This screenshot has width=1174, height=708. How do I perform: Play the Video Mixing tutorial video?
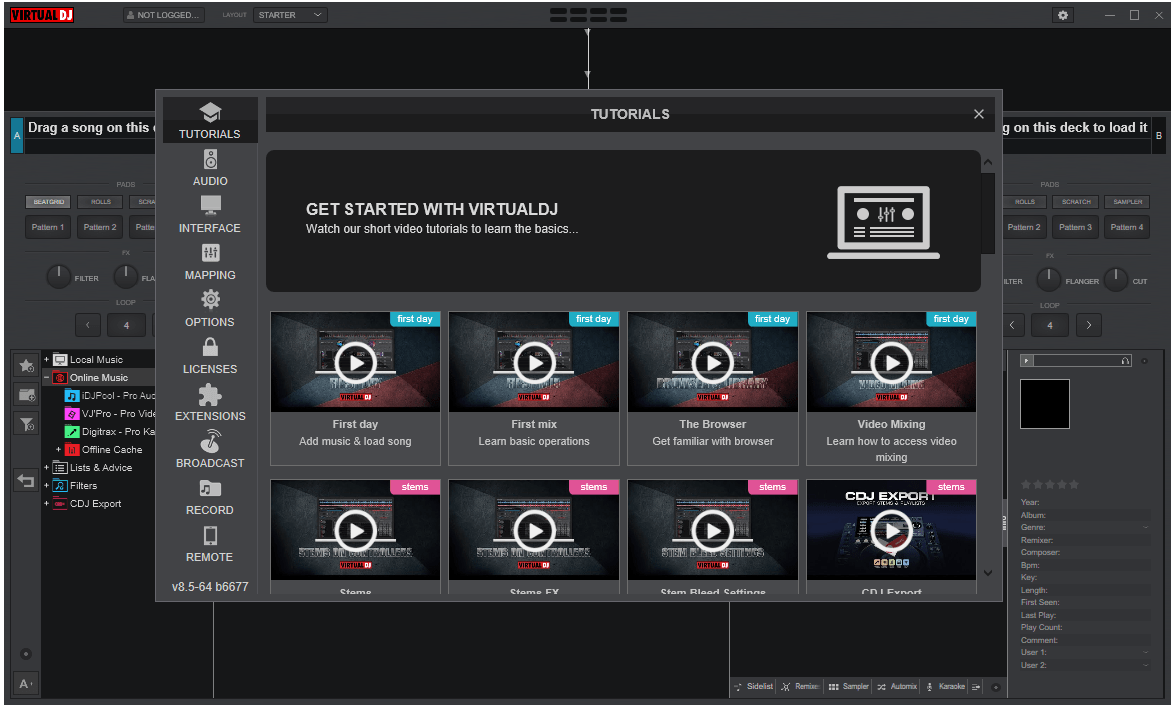point(891,363)
